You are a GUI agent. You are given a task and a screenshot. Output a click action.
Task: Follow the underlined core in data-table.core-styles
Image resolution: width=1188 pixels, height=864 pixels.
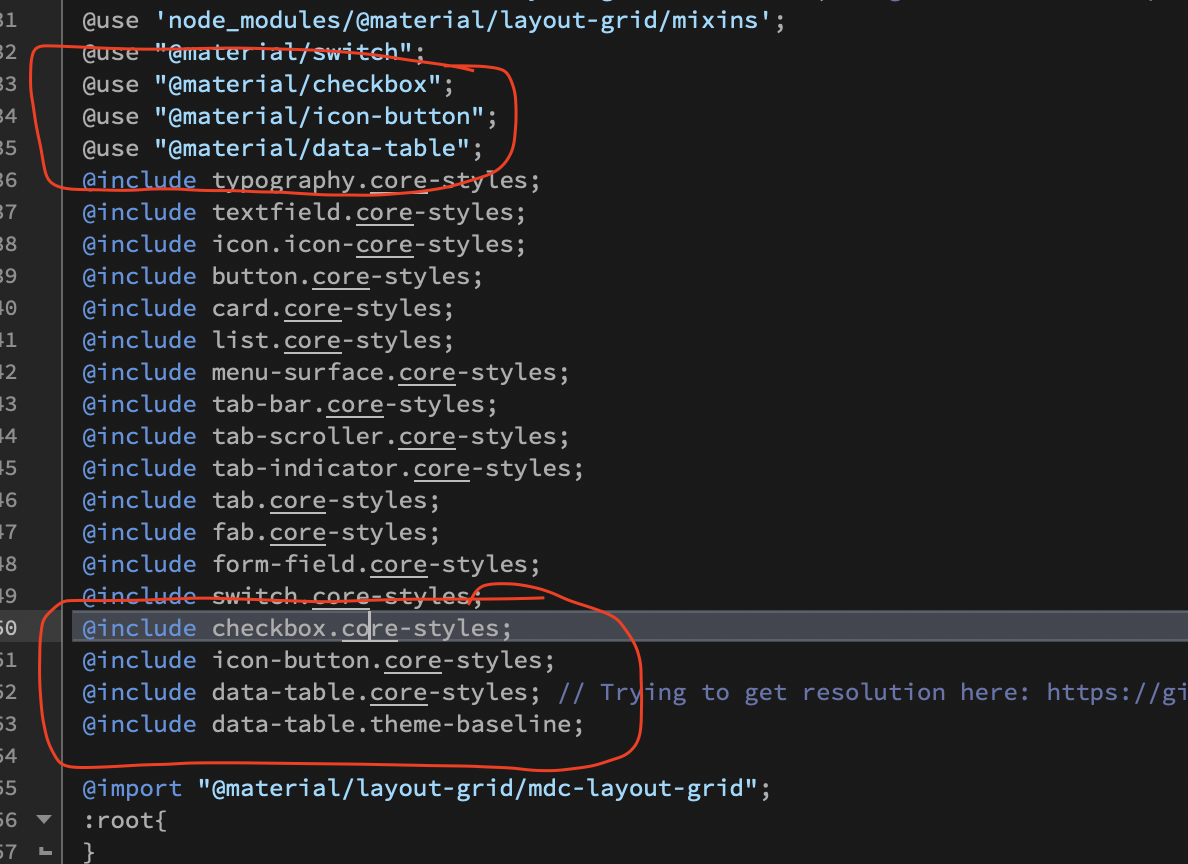tap(398, 691)
